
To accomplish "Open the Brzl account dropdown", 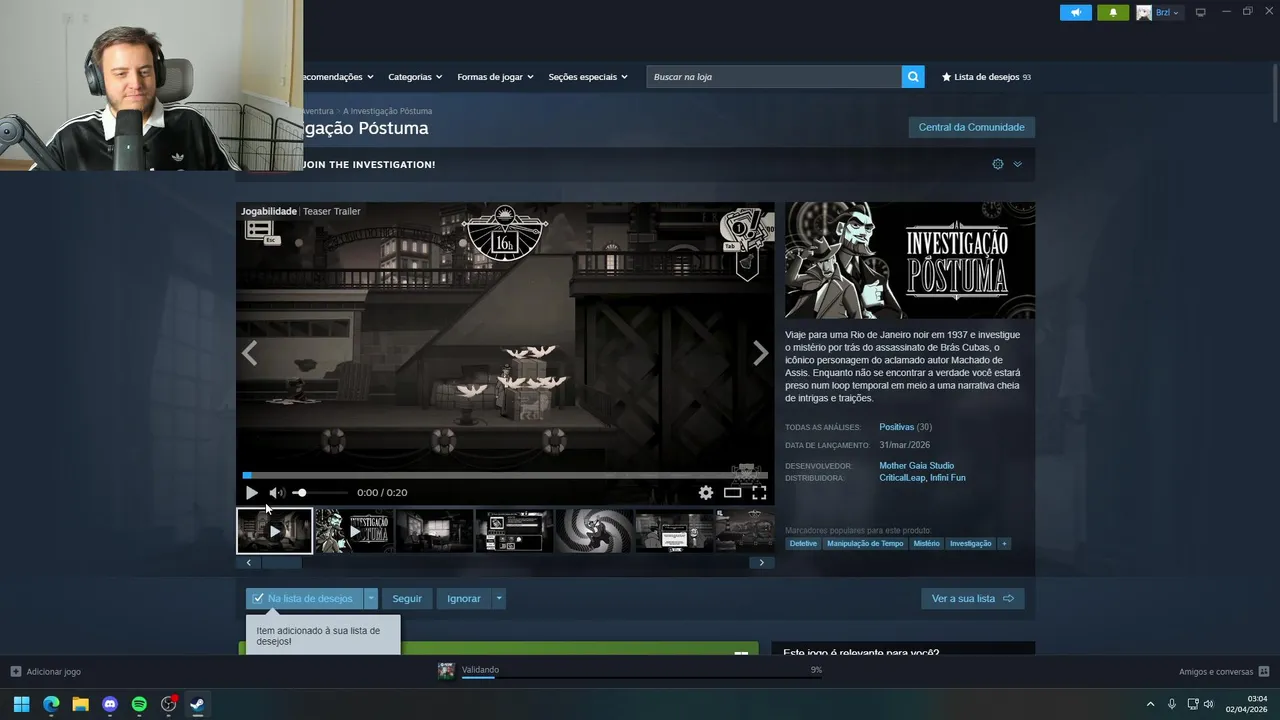I will pyautogui.click(x=1158, y=12).
